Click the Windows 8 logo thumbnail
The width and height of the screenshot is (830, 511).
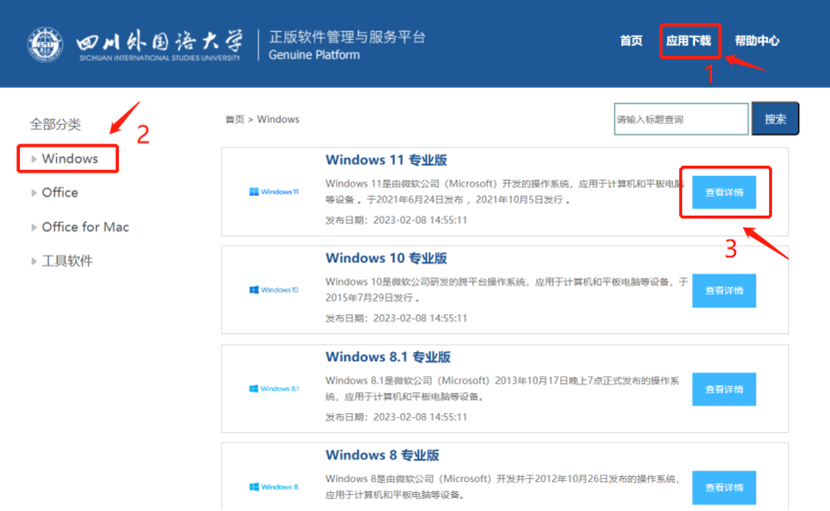(274, 487)
